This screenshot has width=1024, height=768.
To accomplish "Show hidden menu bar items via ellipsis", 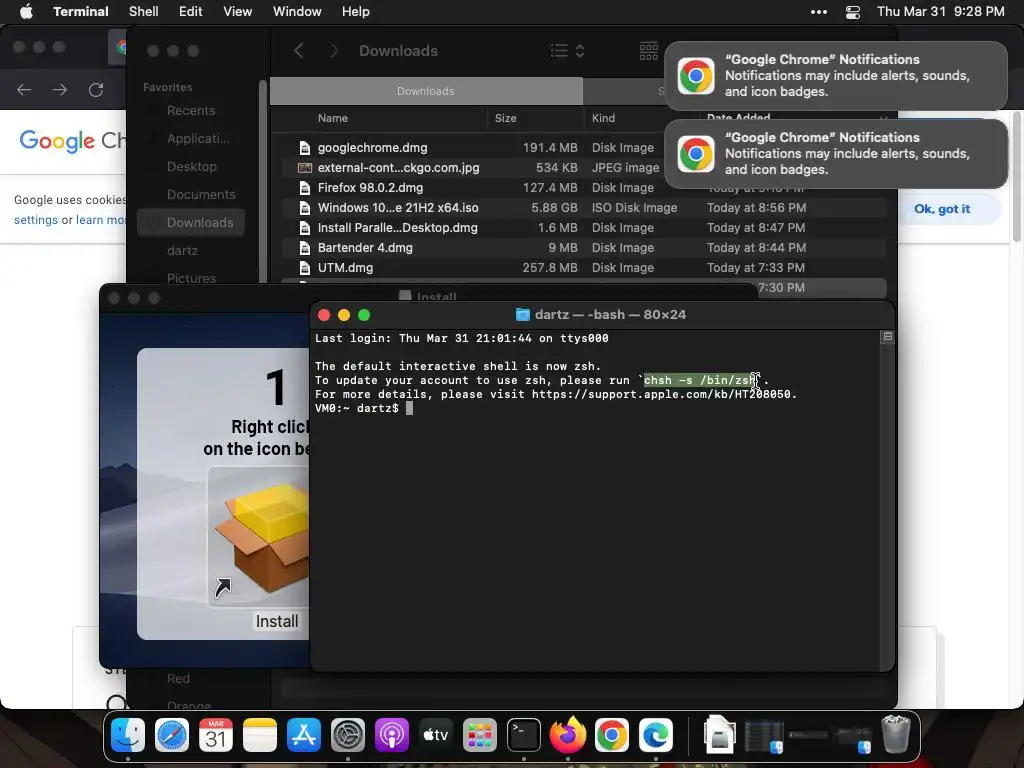I will tap(818, 12).
